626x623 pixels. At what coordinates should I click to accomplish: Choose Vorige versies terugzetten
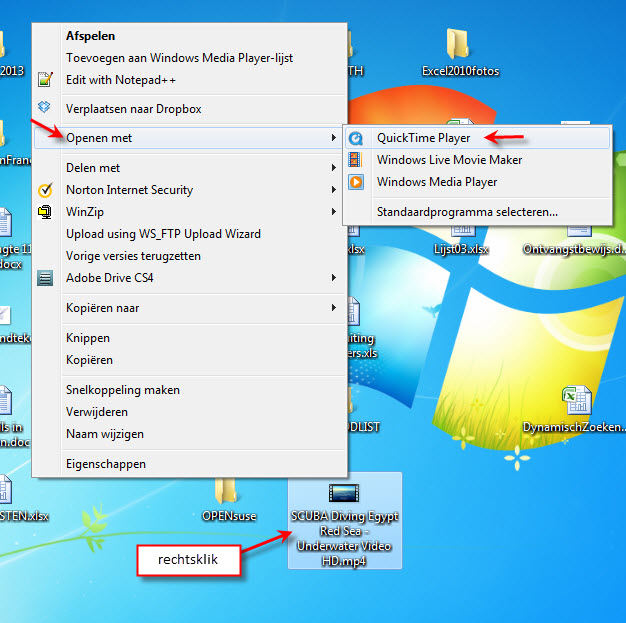[x=190, y=256]
